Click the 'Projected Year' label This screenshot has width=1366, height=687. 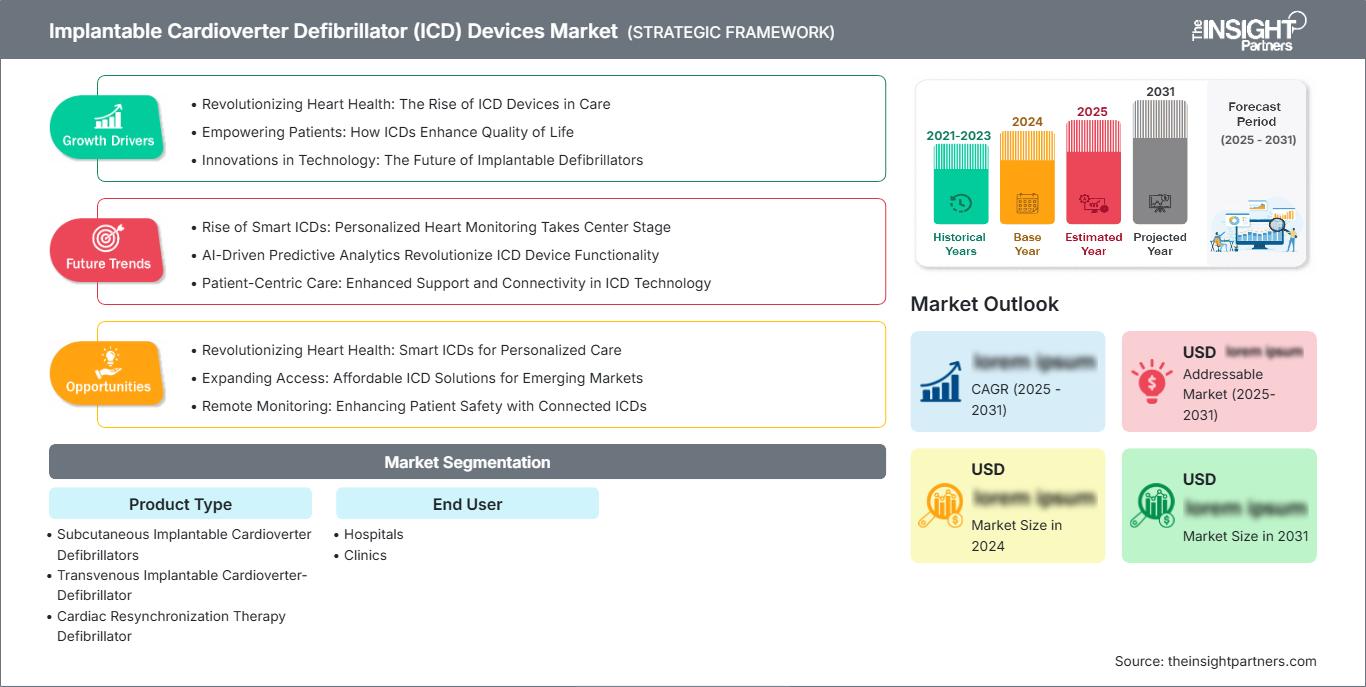1160,244
